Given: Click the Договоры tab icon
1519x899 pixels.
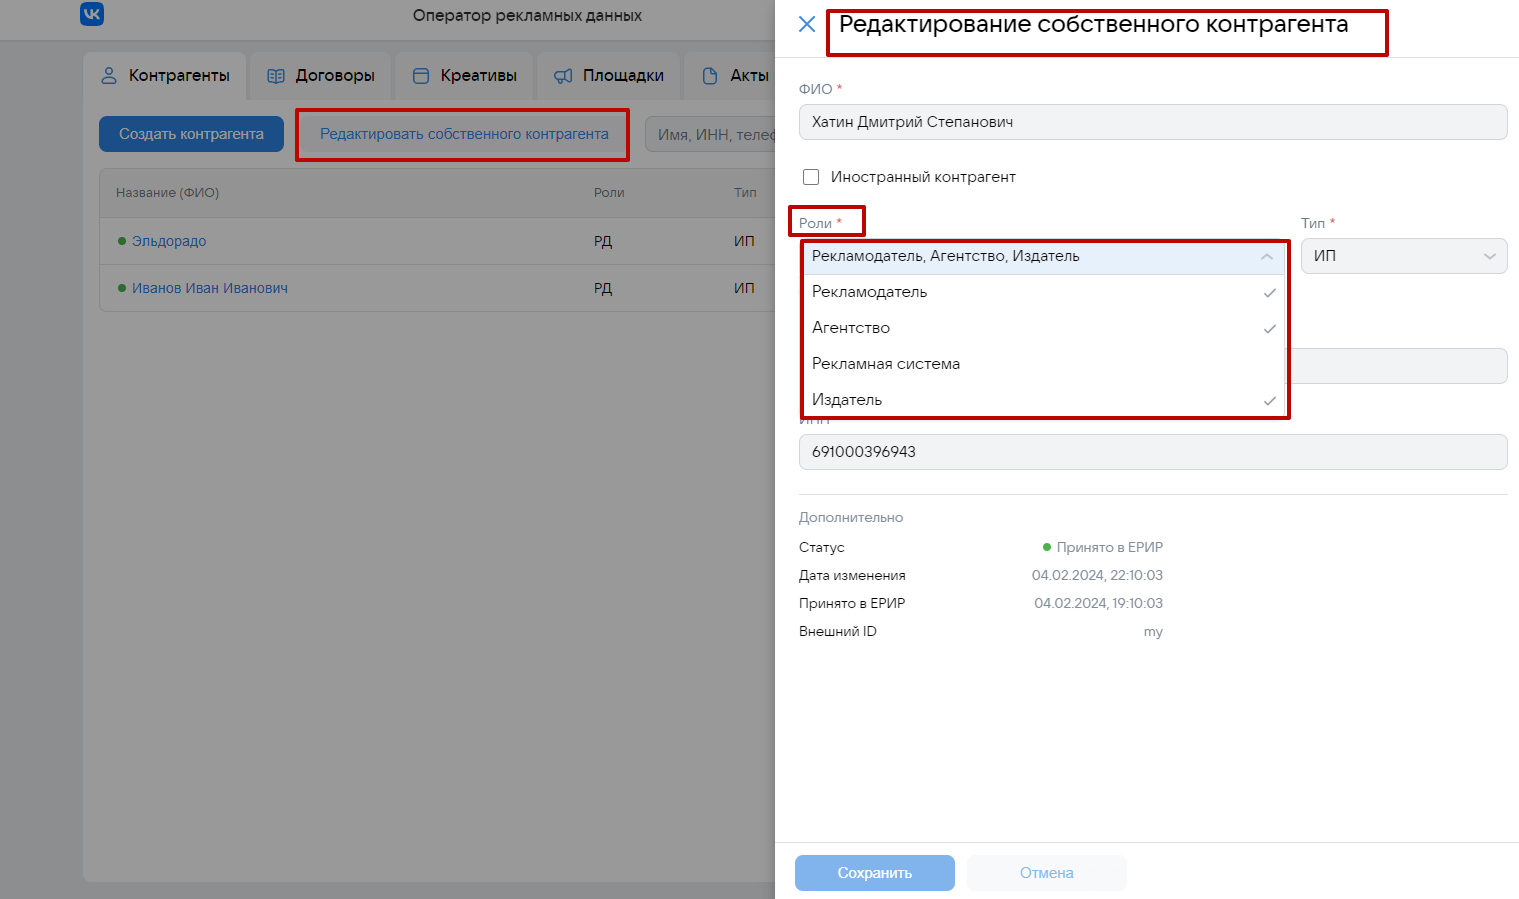Looking at the screenshot, I should click(x=276, y=76).
